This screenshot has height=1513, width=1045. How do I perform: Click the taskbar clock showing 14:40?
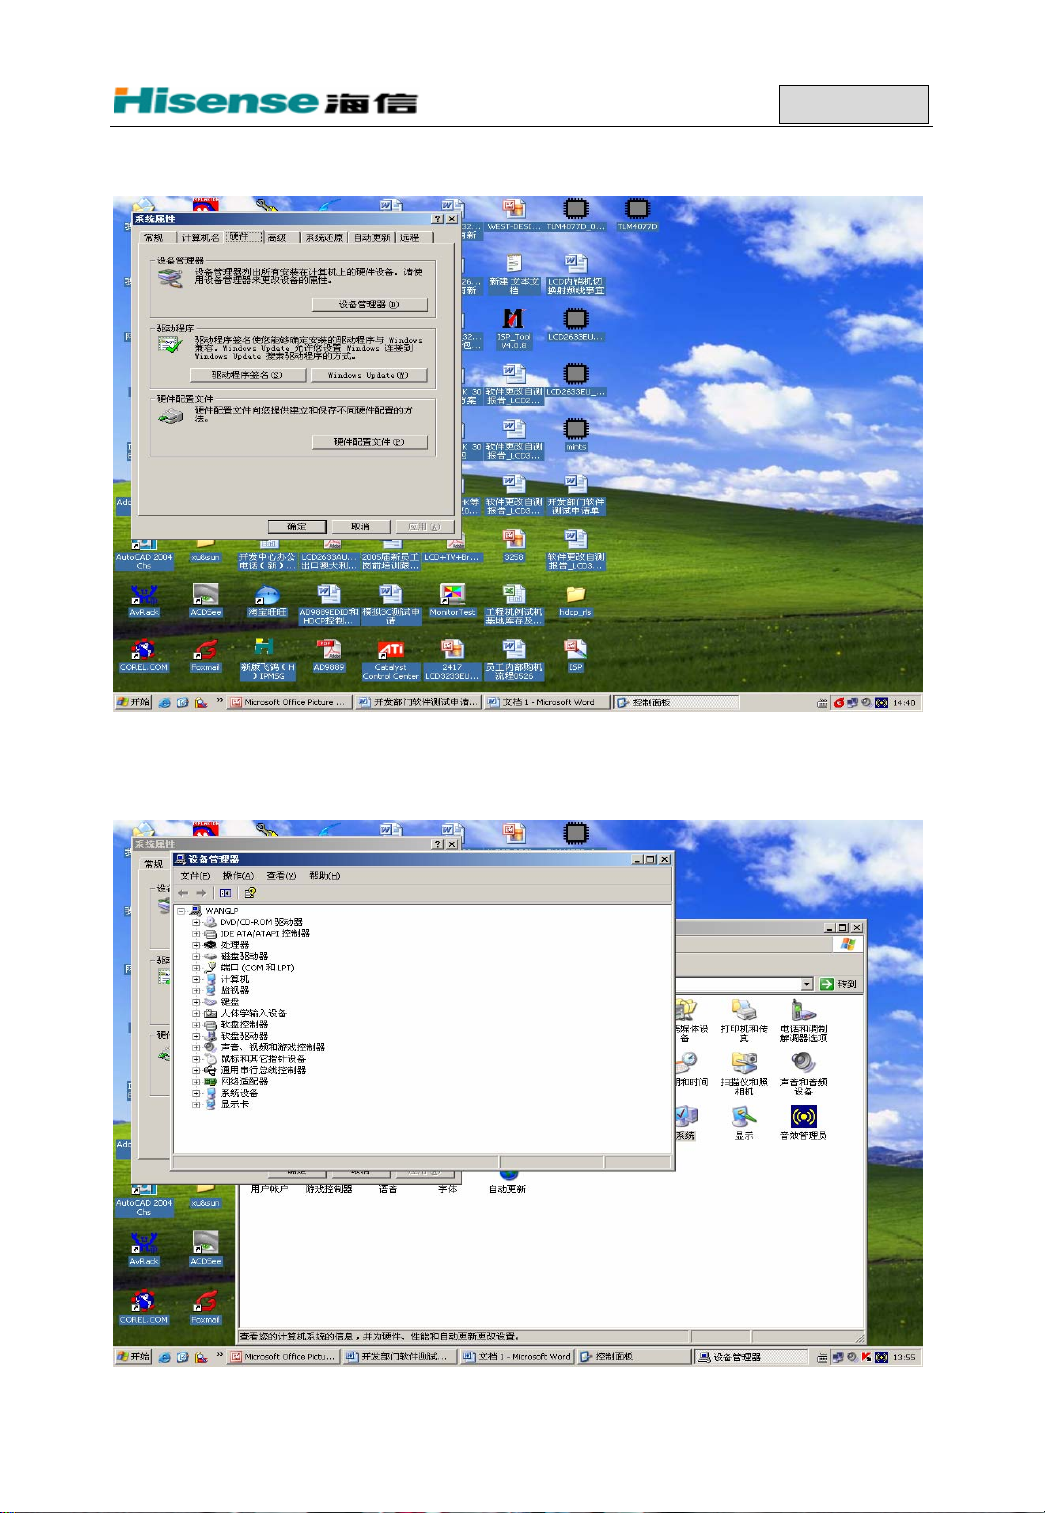pos(904,703)
